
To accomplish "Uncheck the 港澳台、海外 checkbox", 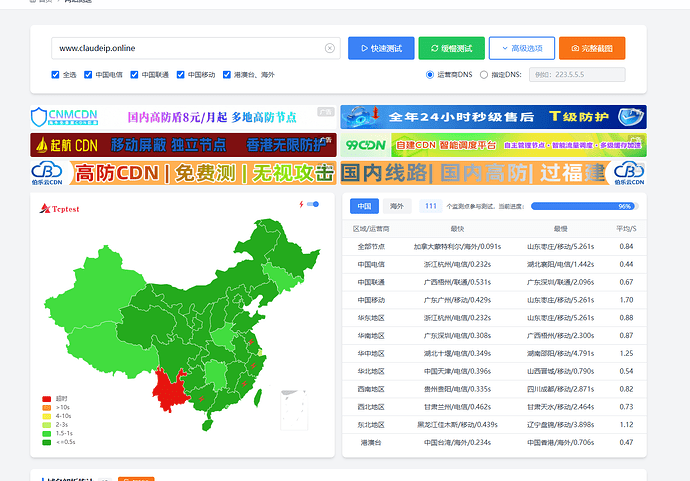I will pos(227,75).
